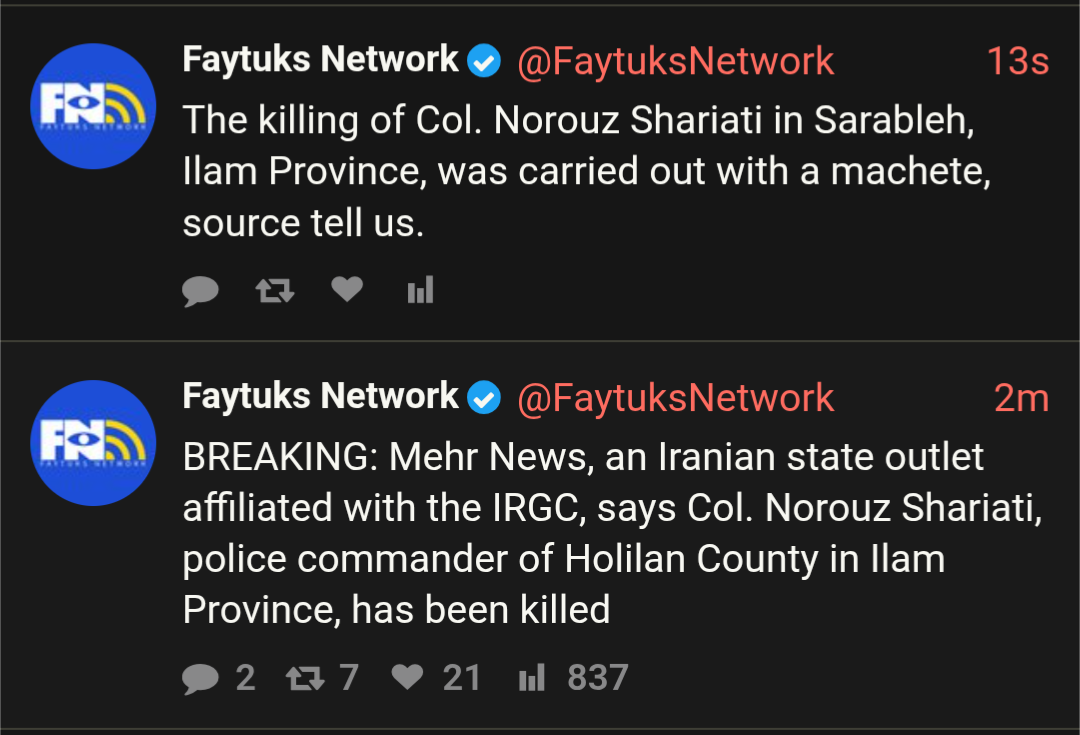Click the 2m timestamp
The height and width of the screenshot is (735, 1080).
tap(1021, 398)
